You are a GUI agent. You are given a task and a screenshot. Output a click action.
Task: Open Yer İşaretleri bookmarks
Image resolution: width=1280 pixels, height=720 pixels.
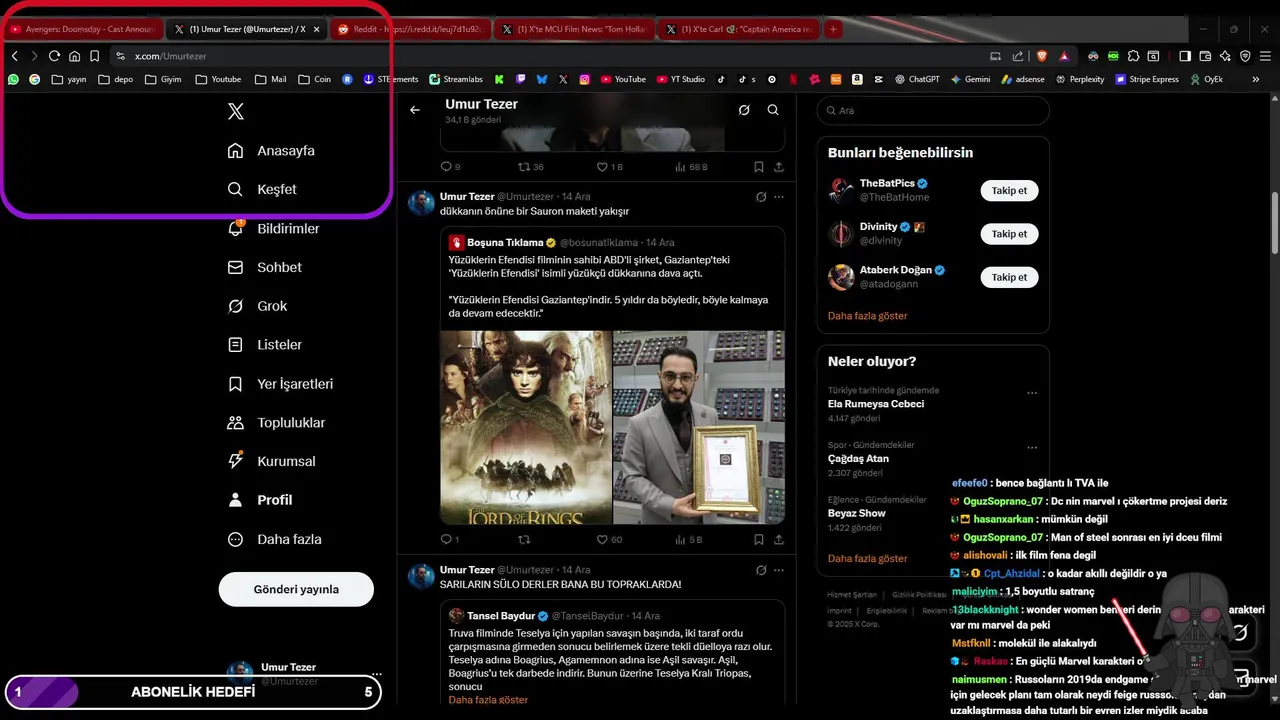click(x=281, y=384)
